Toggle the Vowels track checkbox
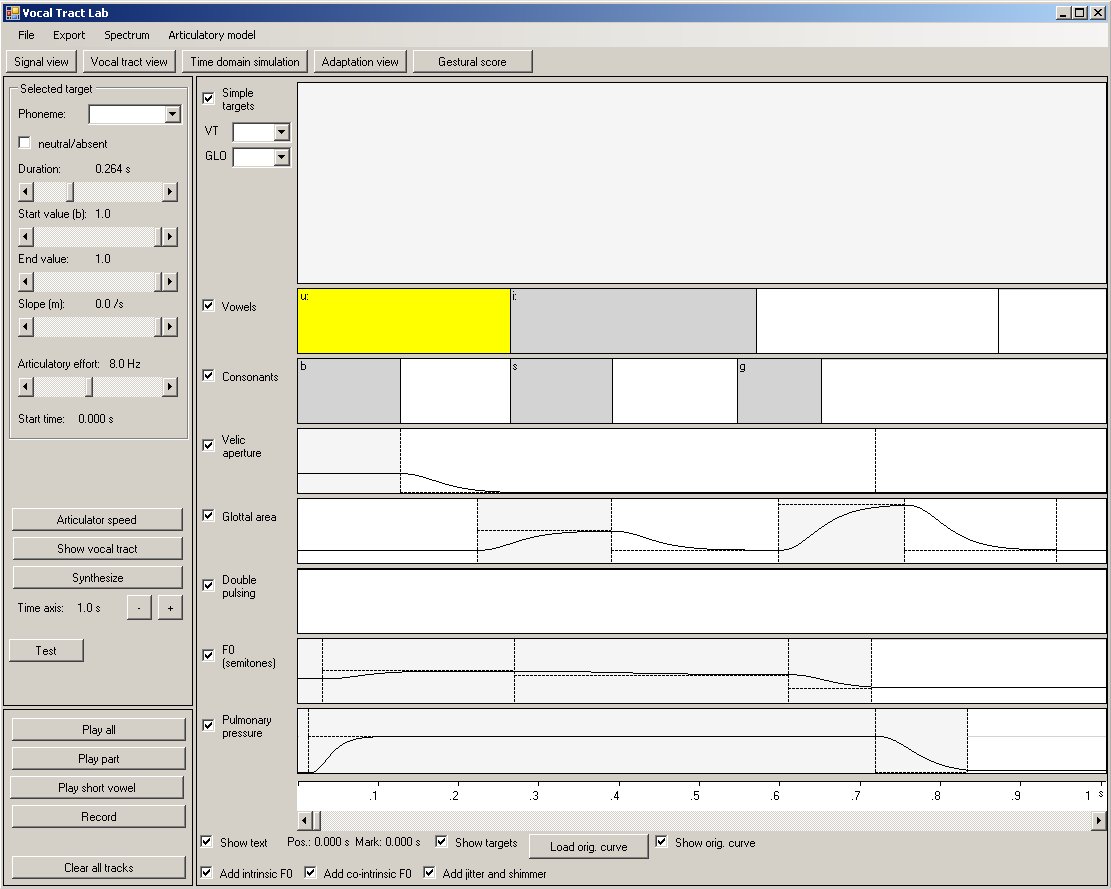This screenshot has height=889, width=1111. tap(209, 306)
